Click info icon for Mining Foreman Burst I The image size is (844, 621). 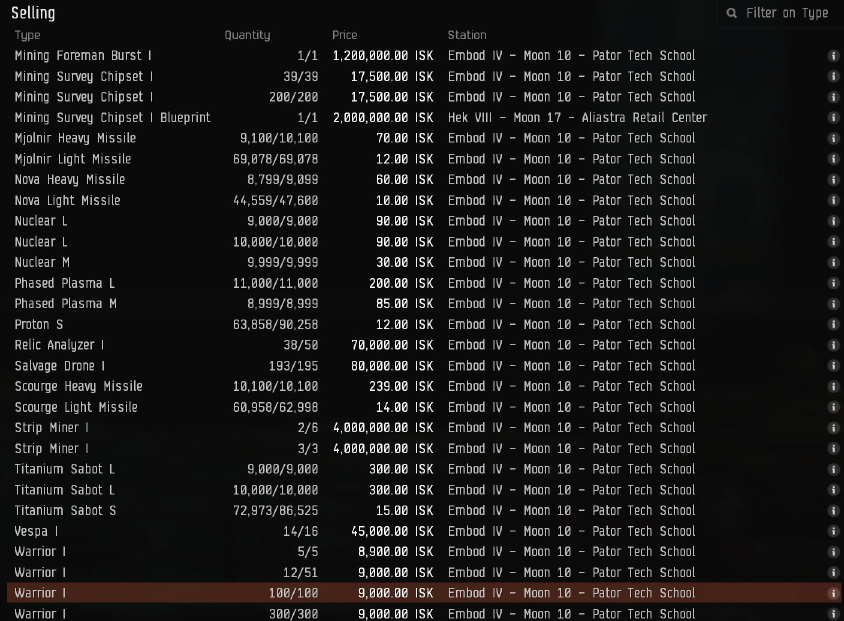click(833, 56)
